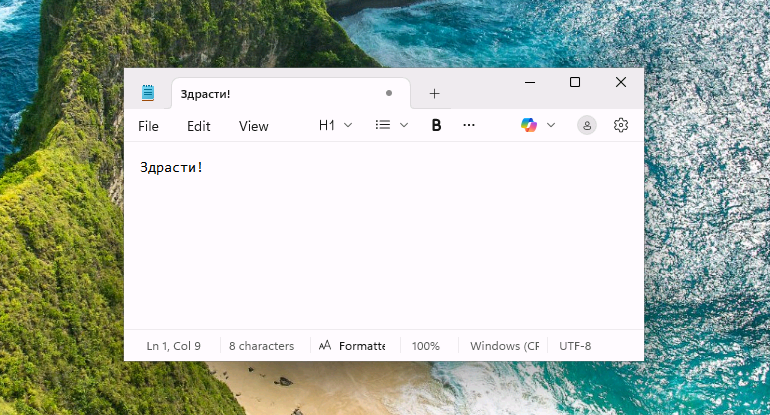Click the UTF-8 encoding entry
Viewport: 770px width, 415px height.
pyautogui.click(x=575, y=346)
